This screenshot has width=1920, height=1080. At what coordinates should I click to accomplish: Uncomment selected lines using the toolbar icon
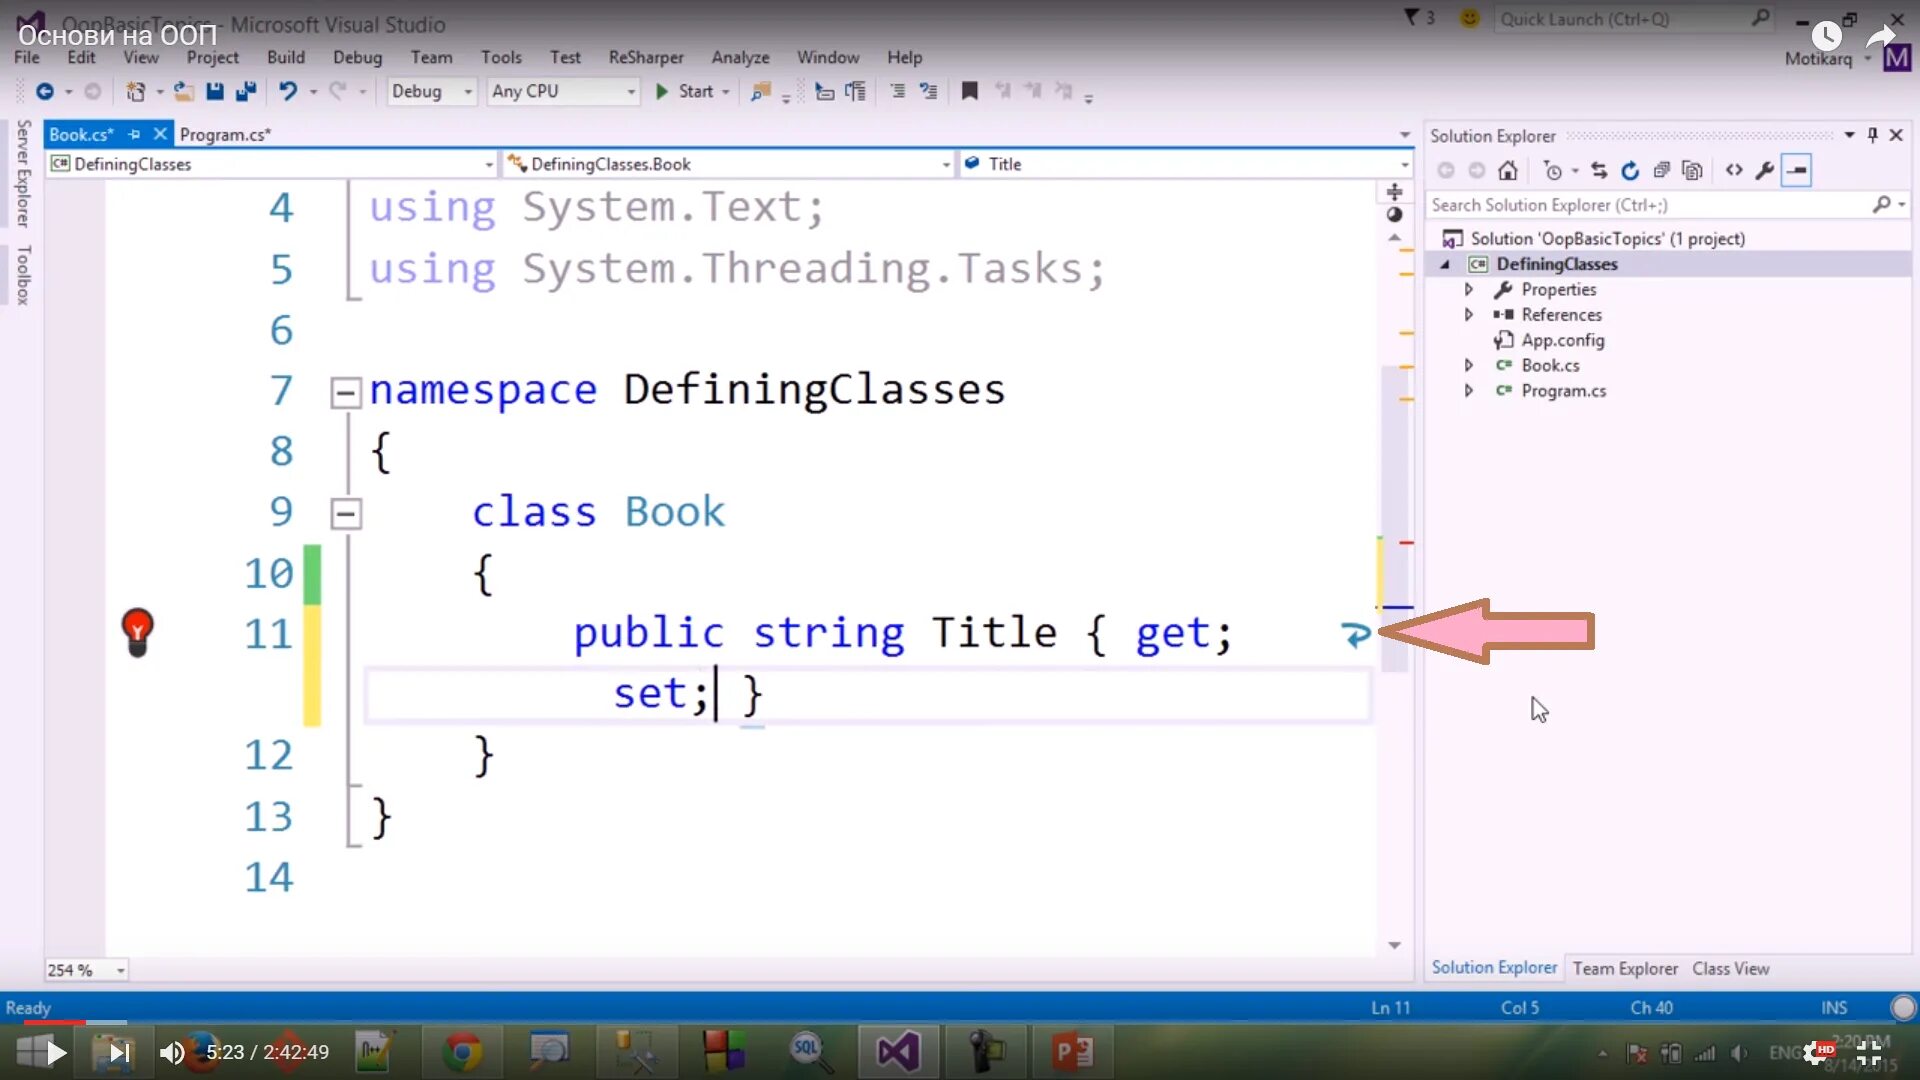click(929, 92)
